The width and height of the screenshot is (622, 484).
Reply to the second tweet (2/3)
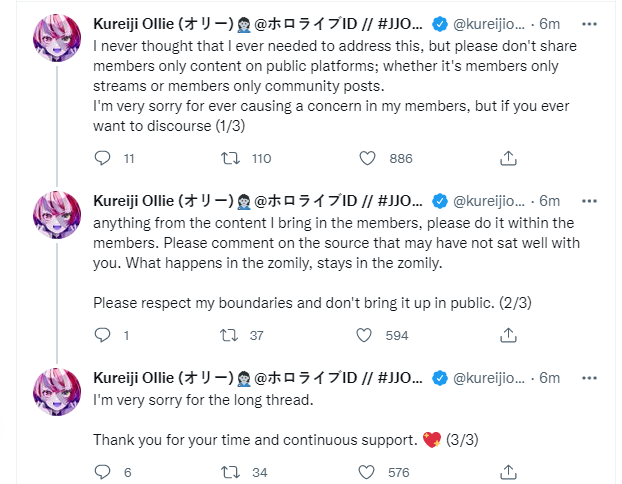(x=102, y=335)
